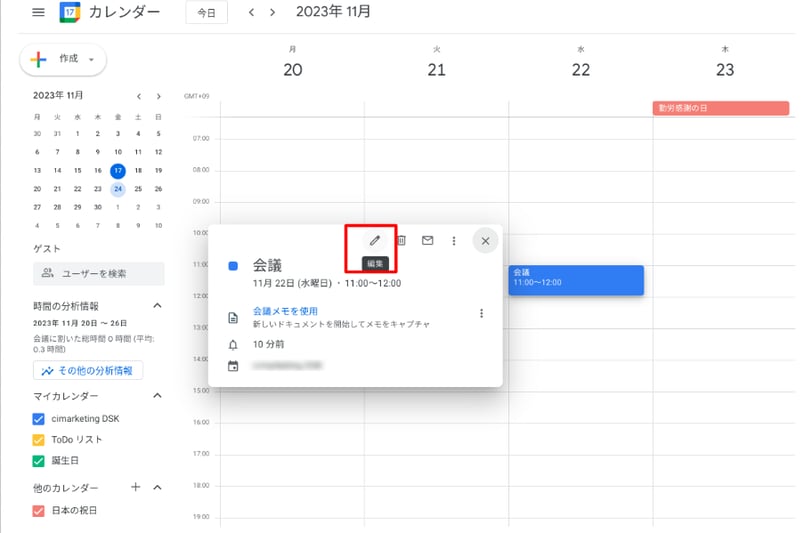Open その他の分析情報 button
The height and width of the screenshot is (533, 804).
[88, 370]
